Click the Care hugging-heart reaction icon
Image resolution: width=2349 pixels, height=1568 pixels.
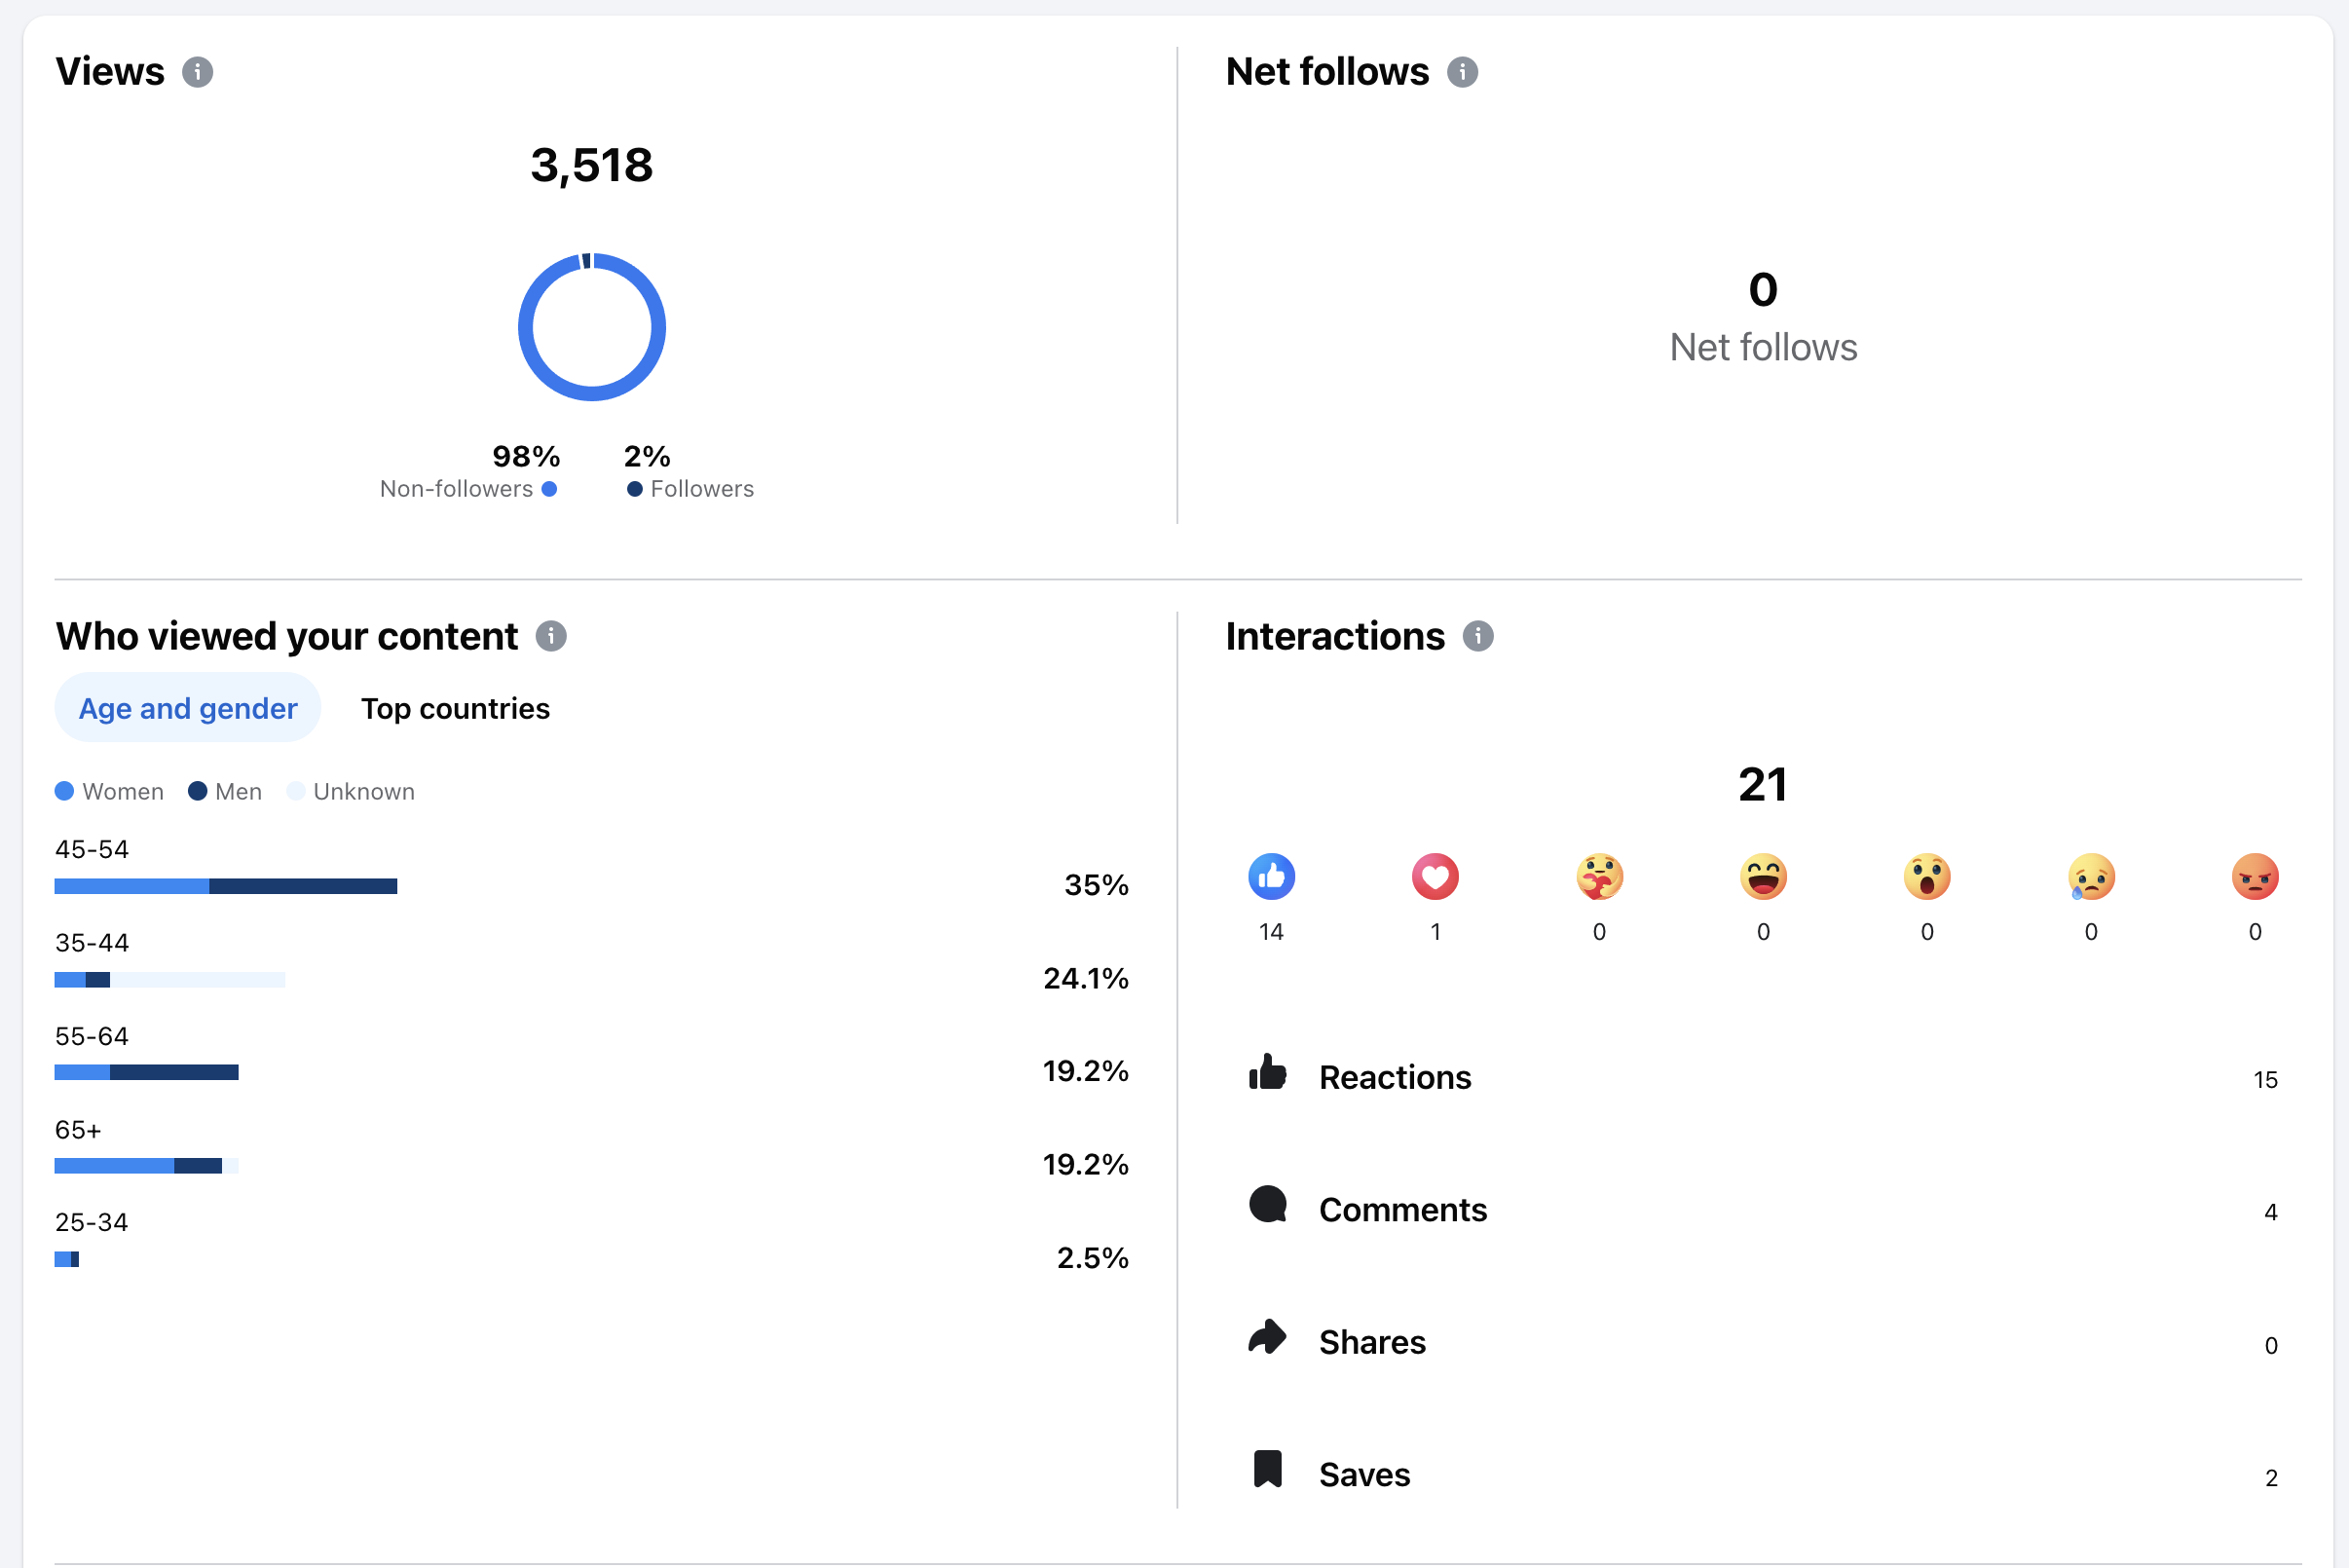coord(1599,877)
